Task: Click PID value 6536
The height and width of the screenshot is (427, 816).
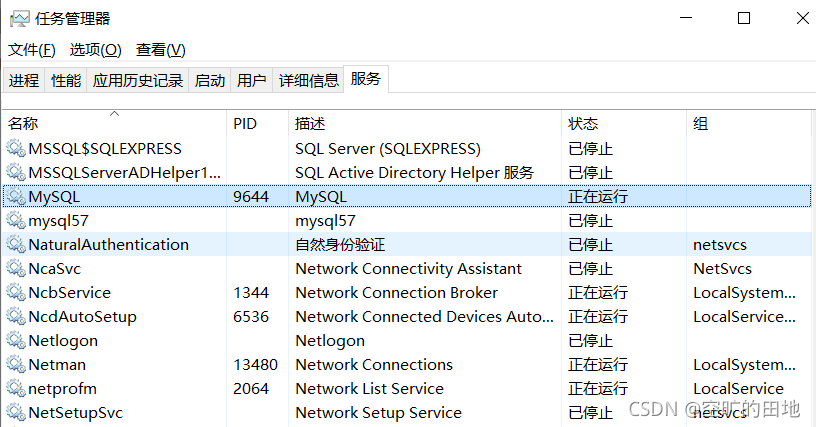Action: point(251,316)
